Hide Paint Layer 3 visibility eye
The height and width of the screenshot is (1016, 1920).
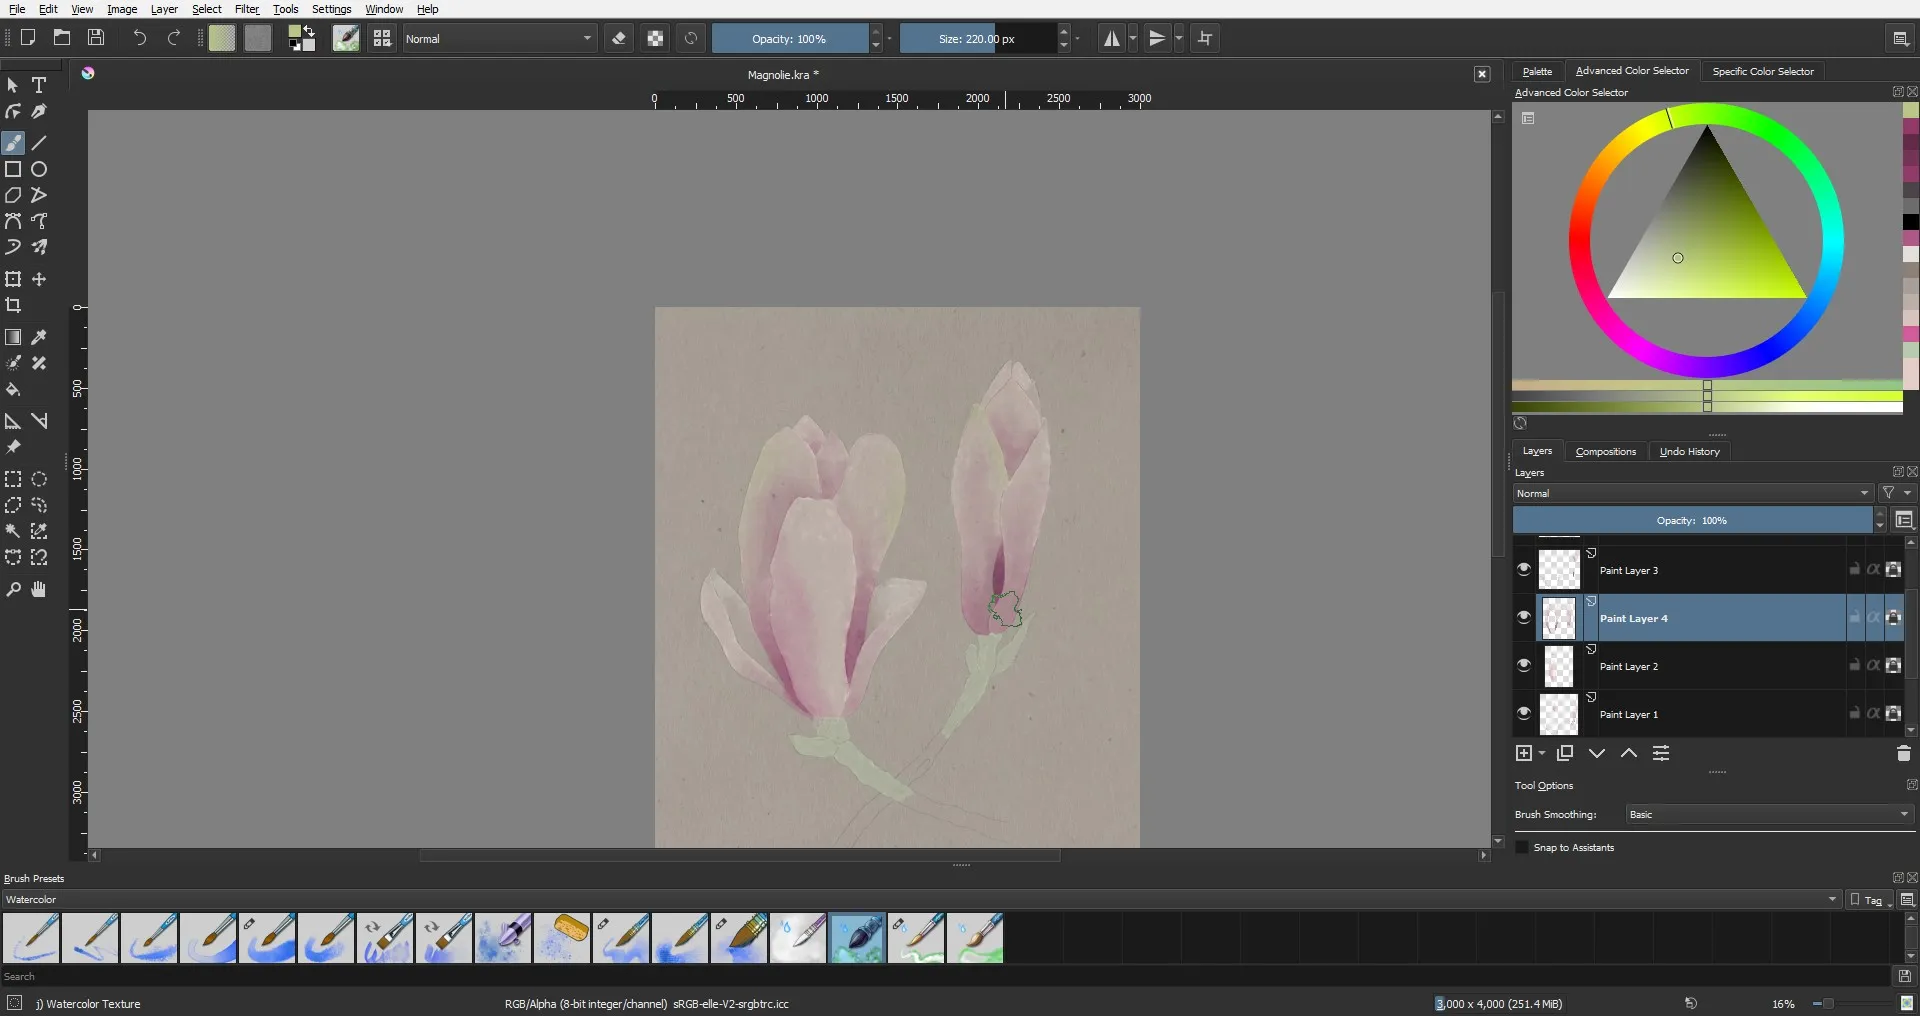(x=1524, y=569)
